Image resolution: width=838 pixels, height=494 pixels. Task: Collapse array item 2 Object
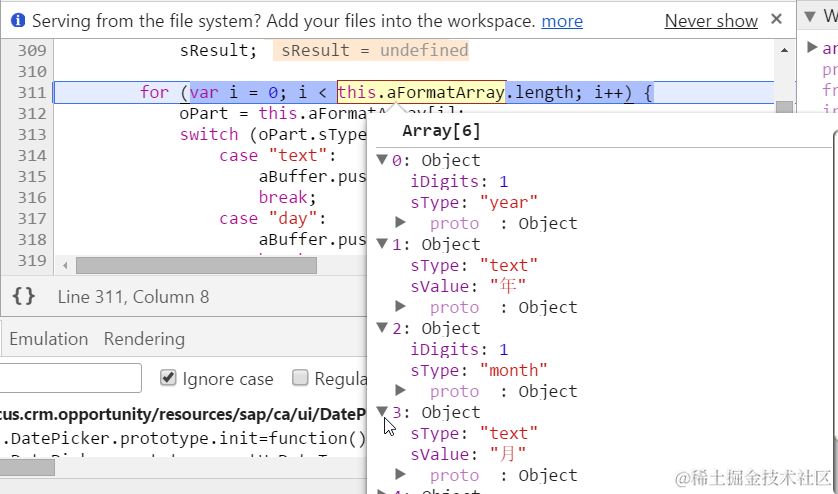382,327
